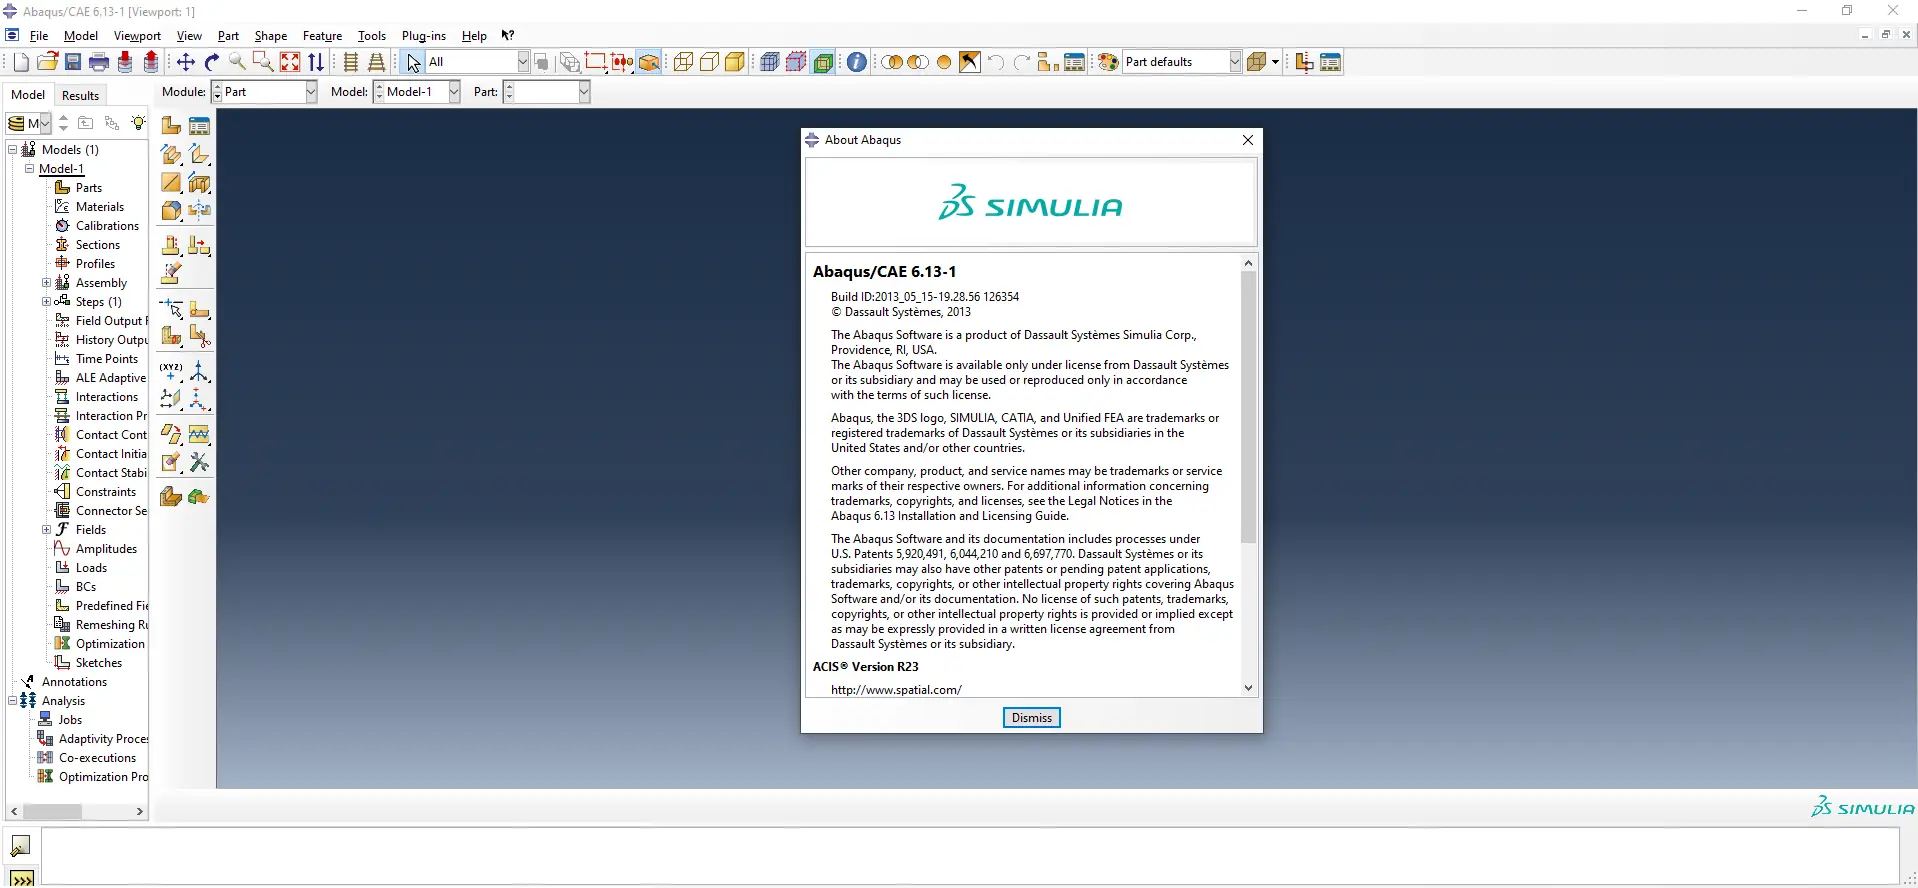Viewport: 1918px width, 888px height.
Task: Select Sketches in the model tree
Action: [99, 663]
